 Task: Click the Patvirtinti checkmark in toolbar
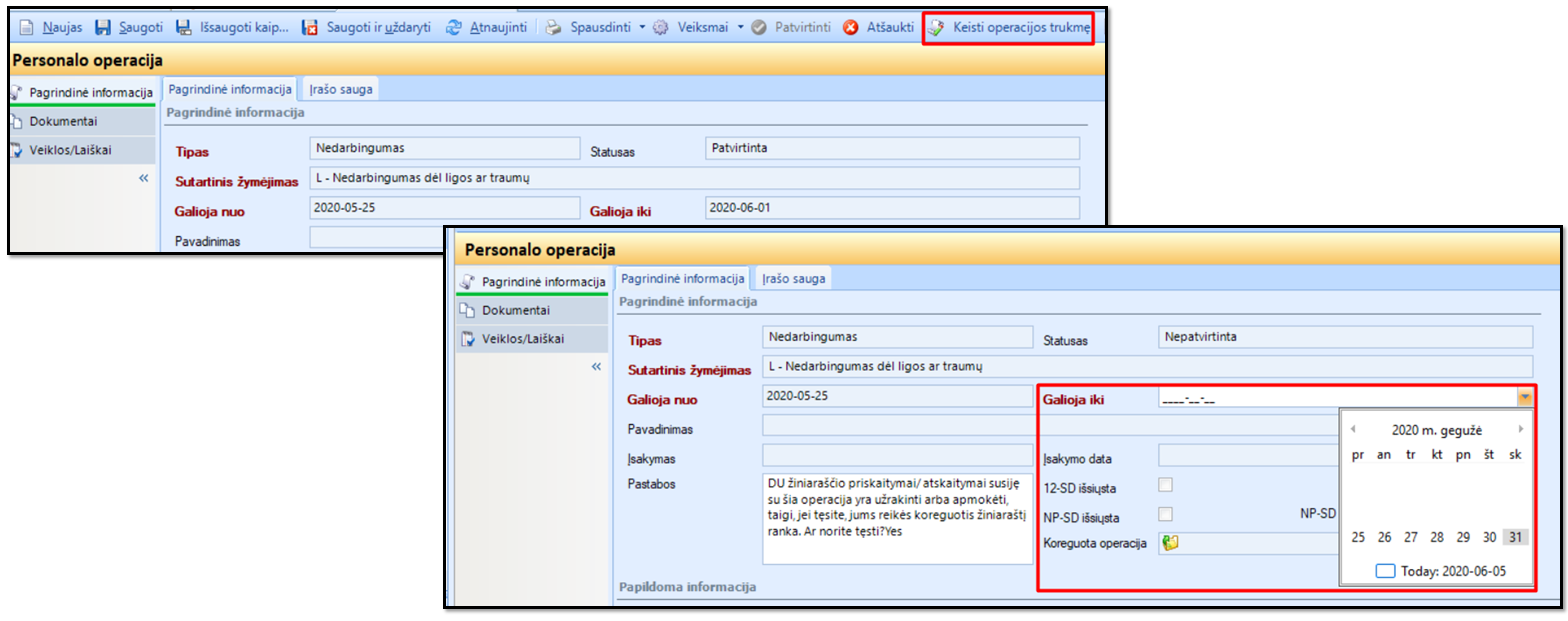[759, 28]
